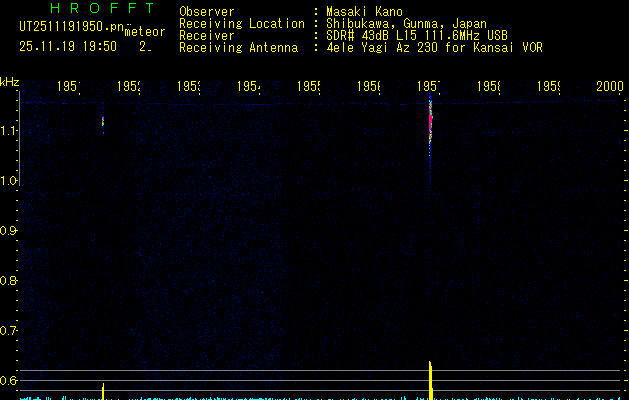Click the HROFFT title text
629x400 pixels.
pos(100,8)
